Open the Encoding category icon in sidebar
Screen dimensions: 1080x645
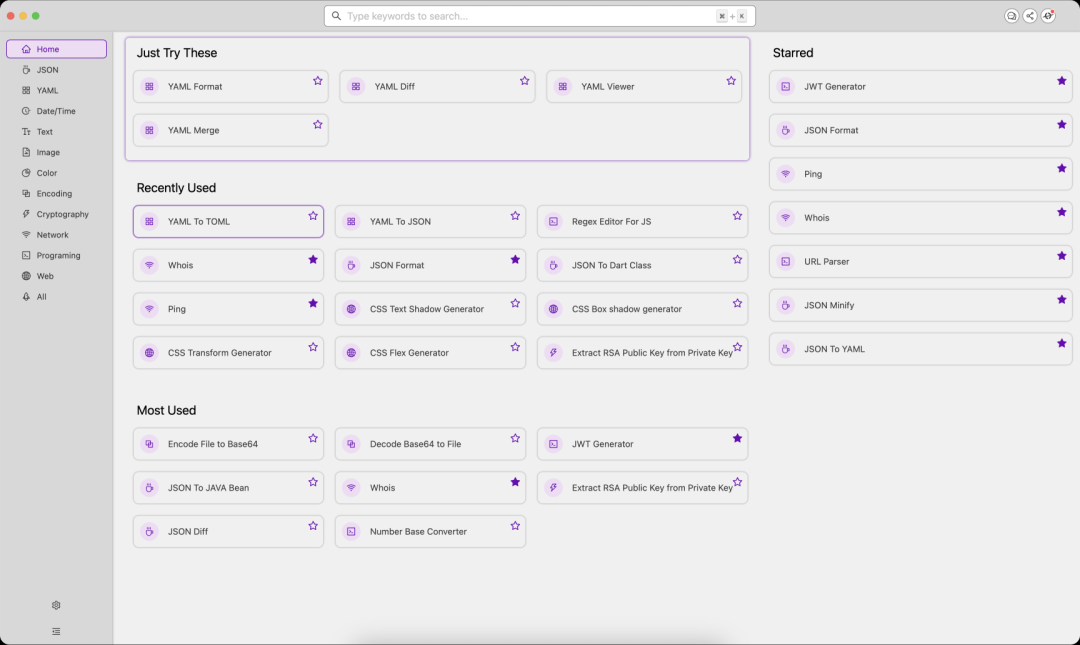tap(26, 194)
